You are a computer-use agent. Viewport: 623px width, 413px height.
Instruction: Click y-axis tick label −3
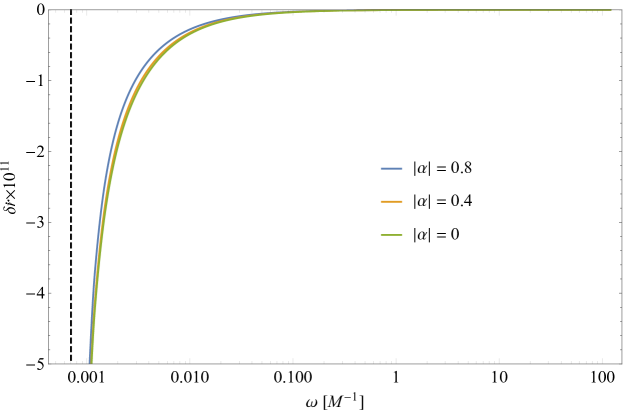tap(35, 222)
